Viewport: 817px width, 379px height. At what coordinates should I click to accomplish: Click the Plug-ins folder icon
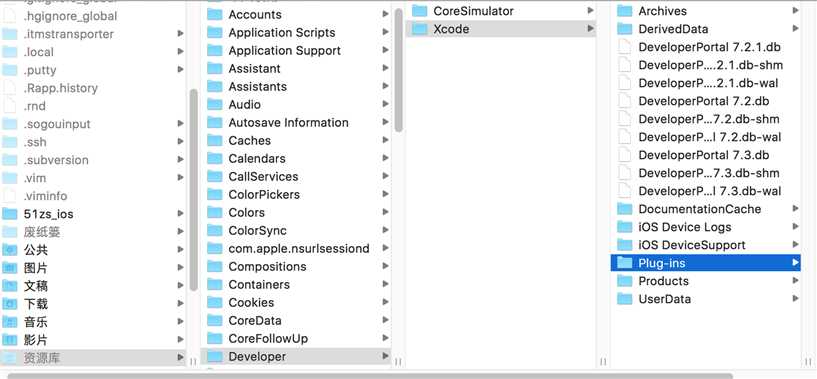pyautogui.click(x=625, y=263)
